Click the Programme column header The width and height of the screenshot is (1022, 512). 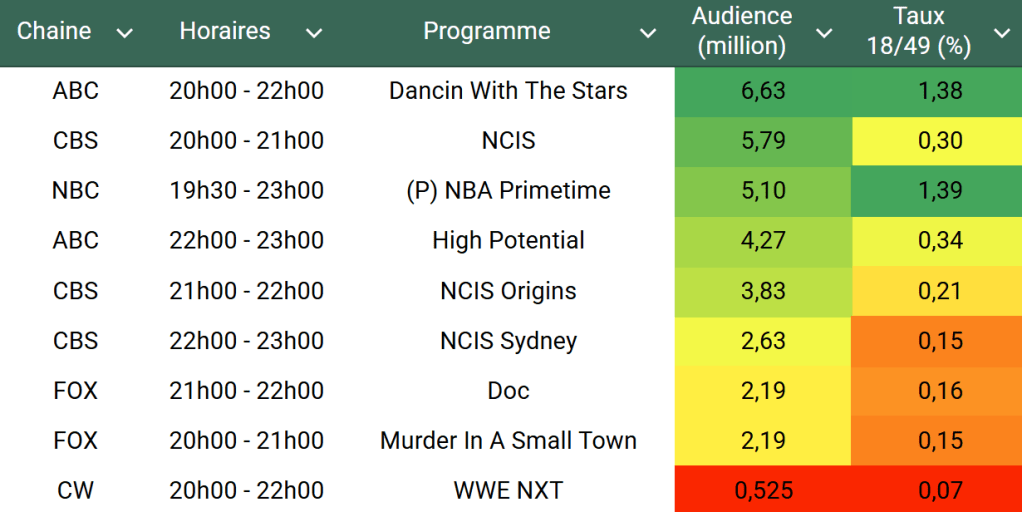point(487,31)
